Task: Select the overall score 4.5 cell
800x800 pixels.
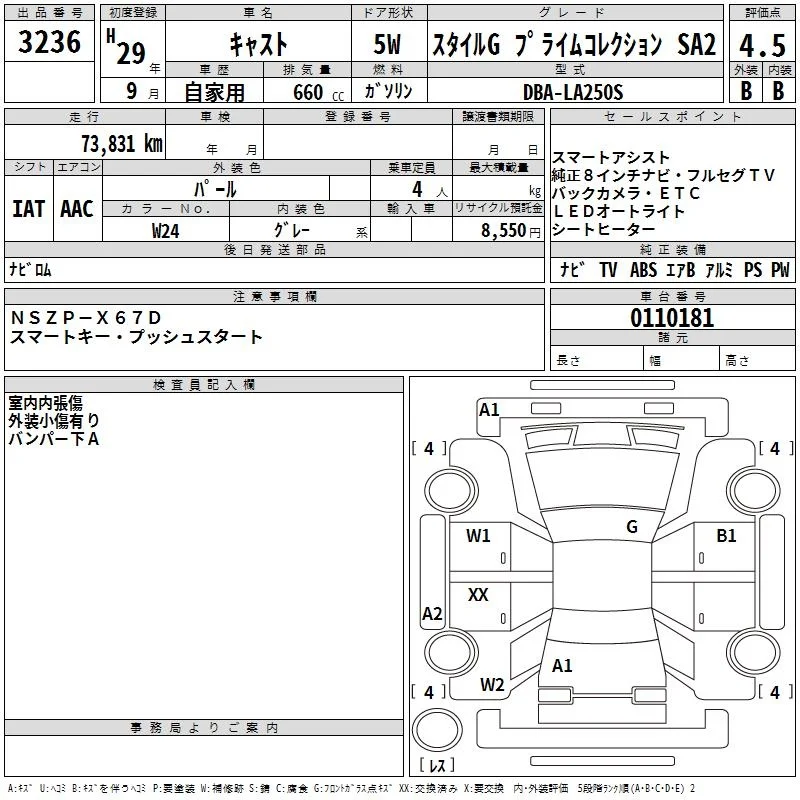Action: (x=762, y=45)
